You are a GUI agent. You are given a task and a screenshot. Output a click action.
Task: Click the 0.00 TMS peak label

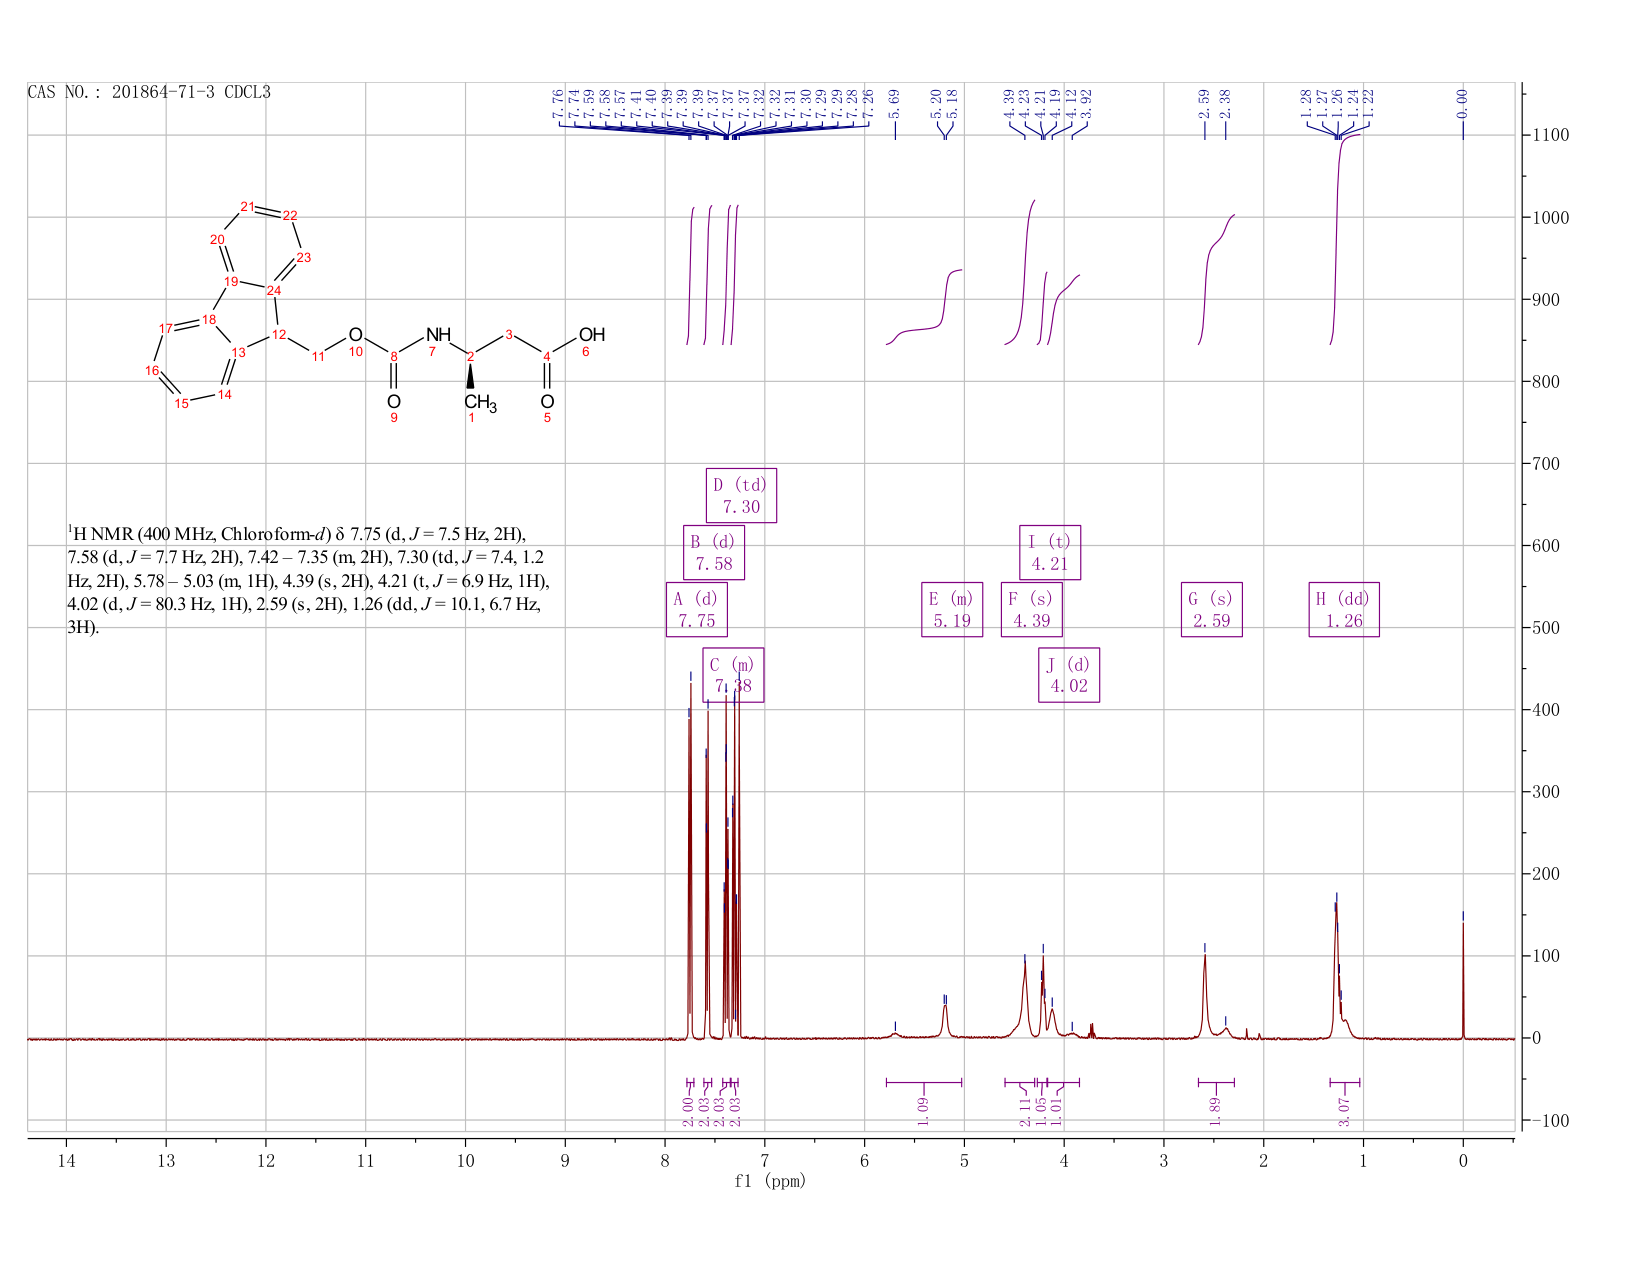point(1463,102)
